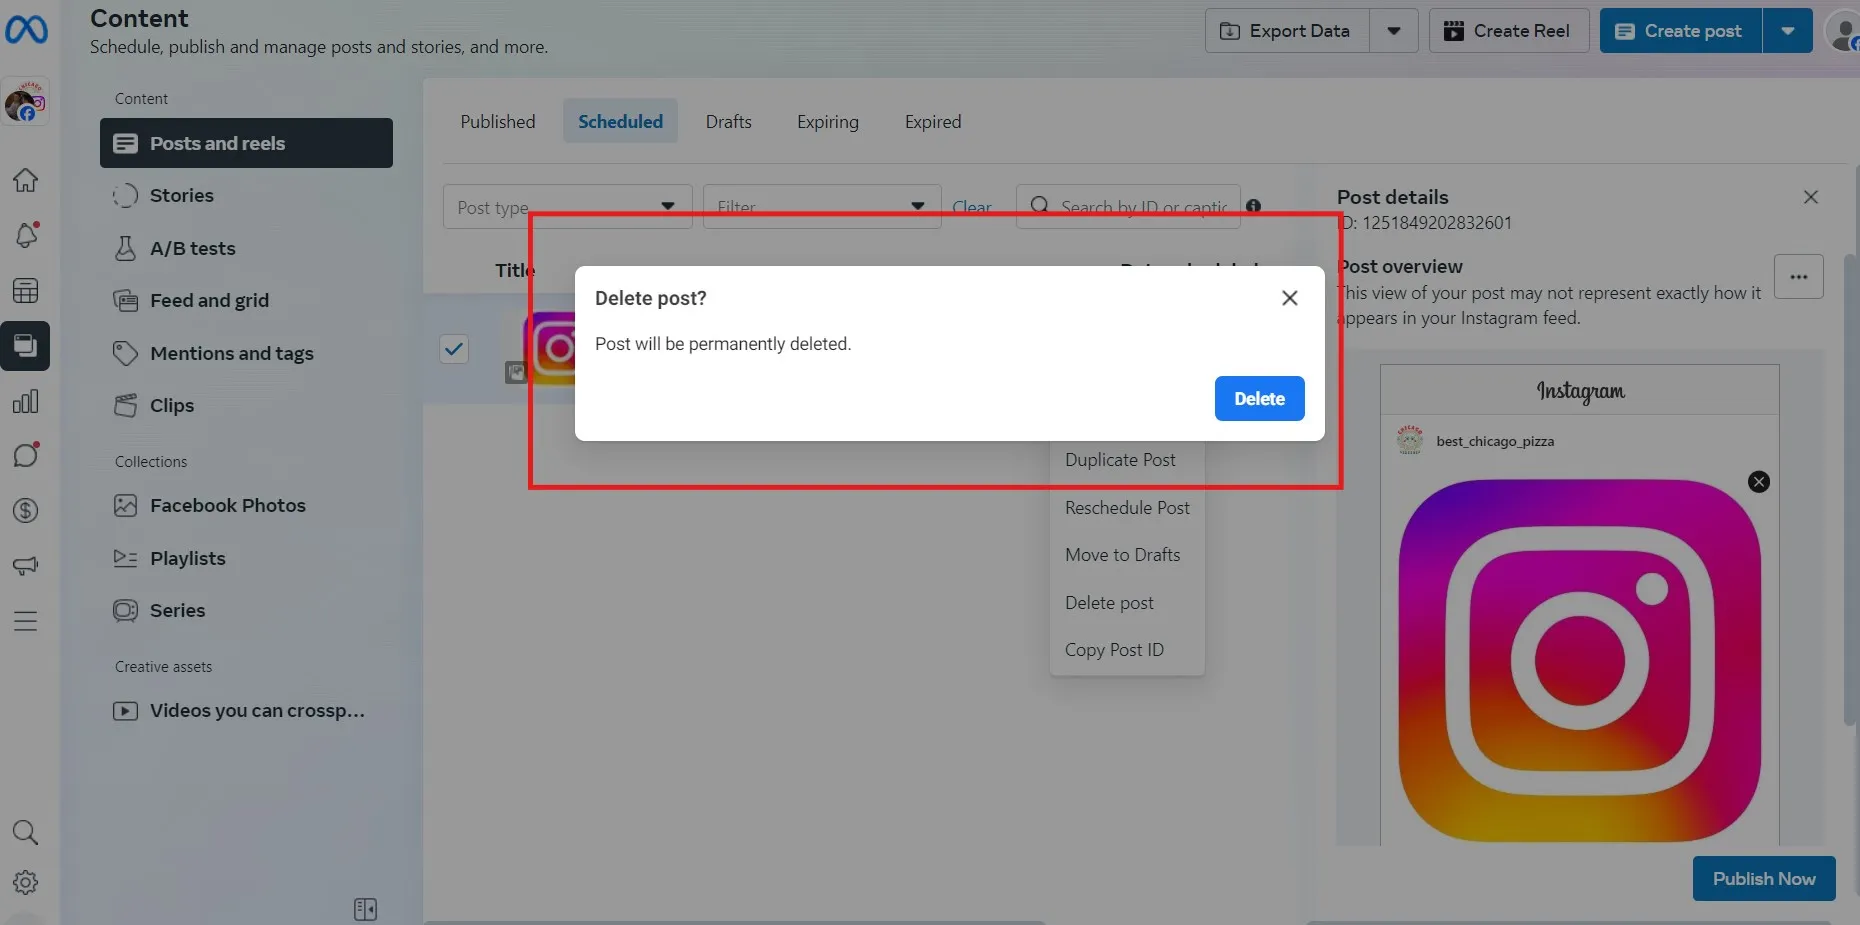
Task: Choose Delete post menu item
Action: click(1127, 603)
